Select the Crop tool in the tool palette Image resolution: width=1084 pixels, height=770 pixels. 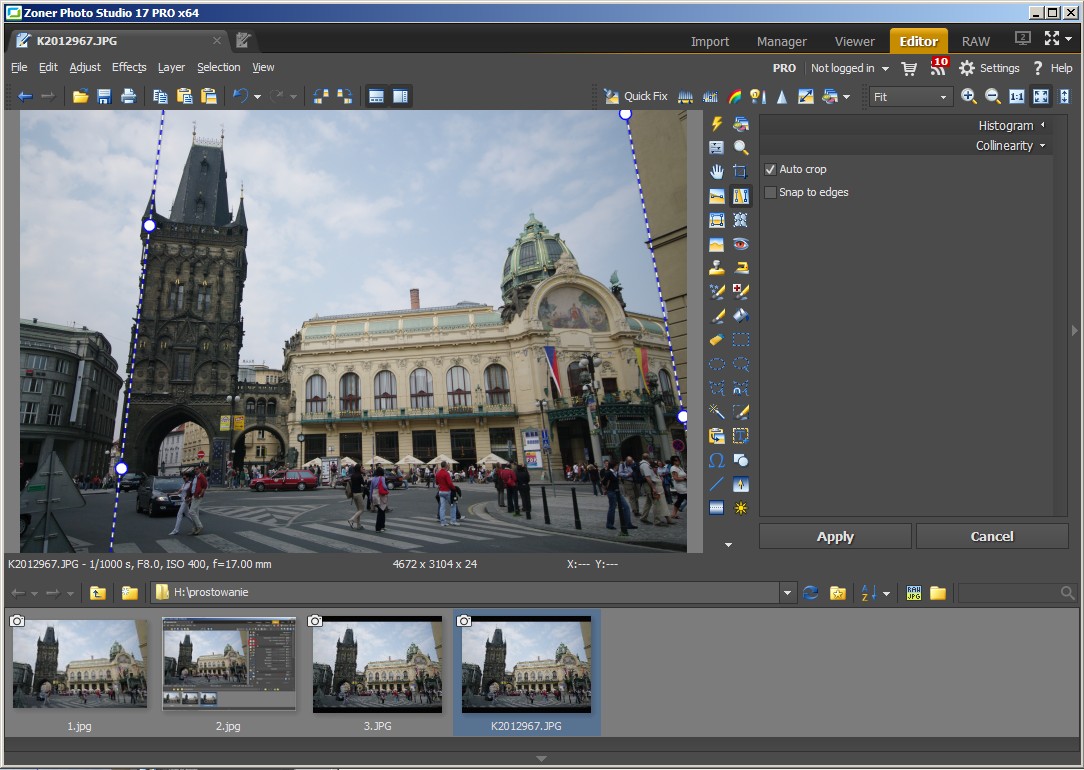[x=740, y=172]
